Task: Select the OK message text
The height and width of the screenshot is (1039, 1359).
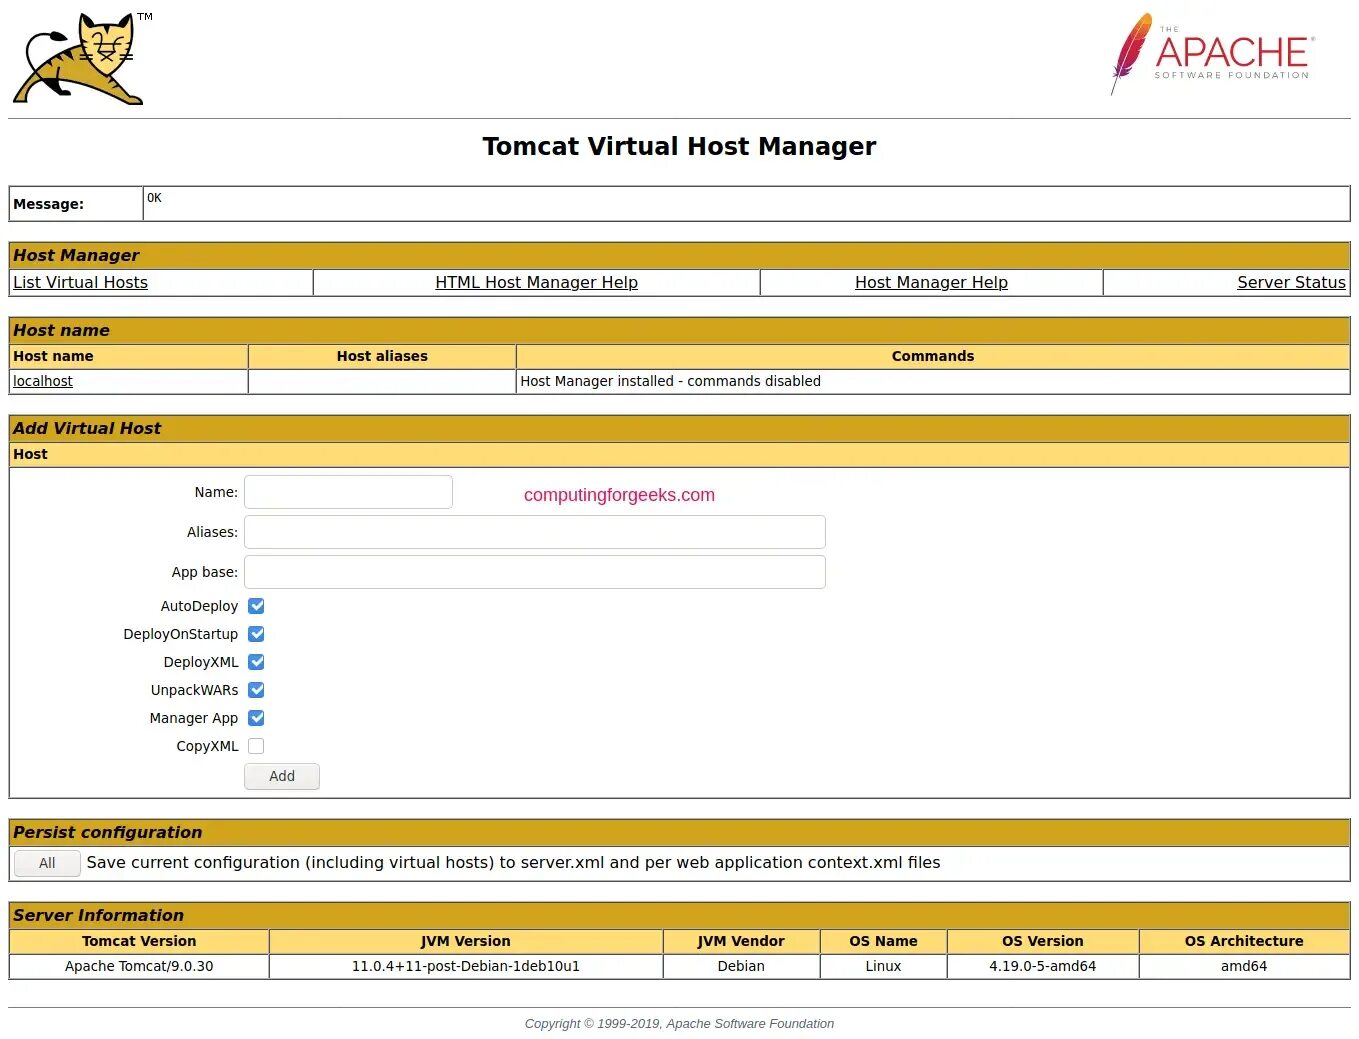Action: click(x=154, y=198)
